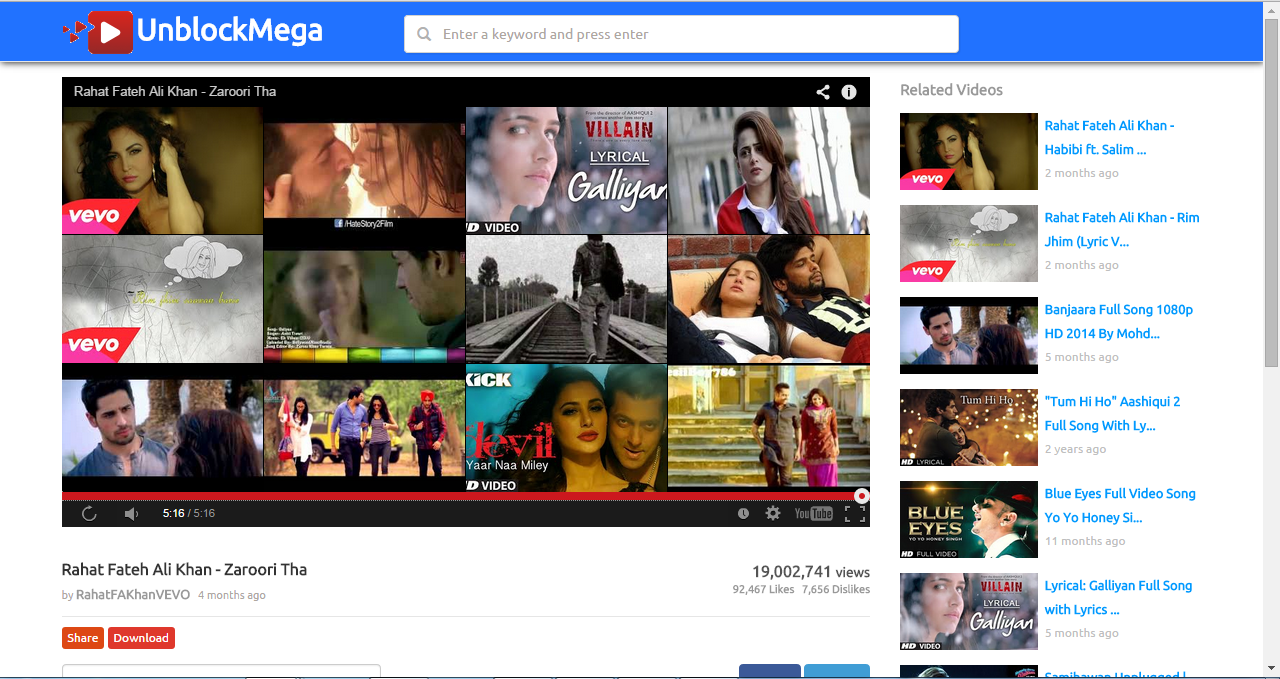Click the '4 months ago' upload date
The height and width of the screenshot is (679, 1280).
[232, 595]
